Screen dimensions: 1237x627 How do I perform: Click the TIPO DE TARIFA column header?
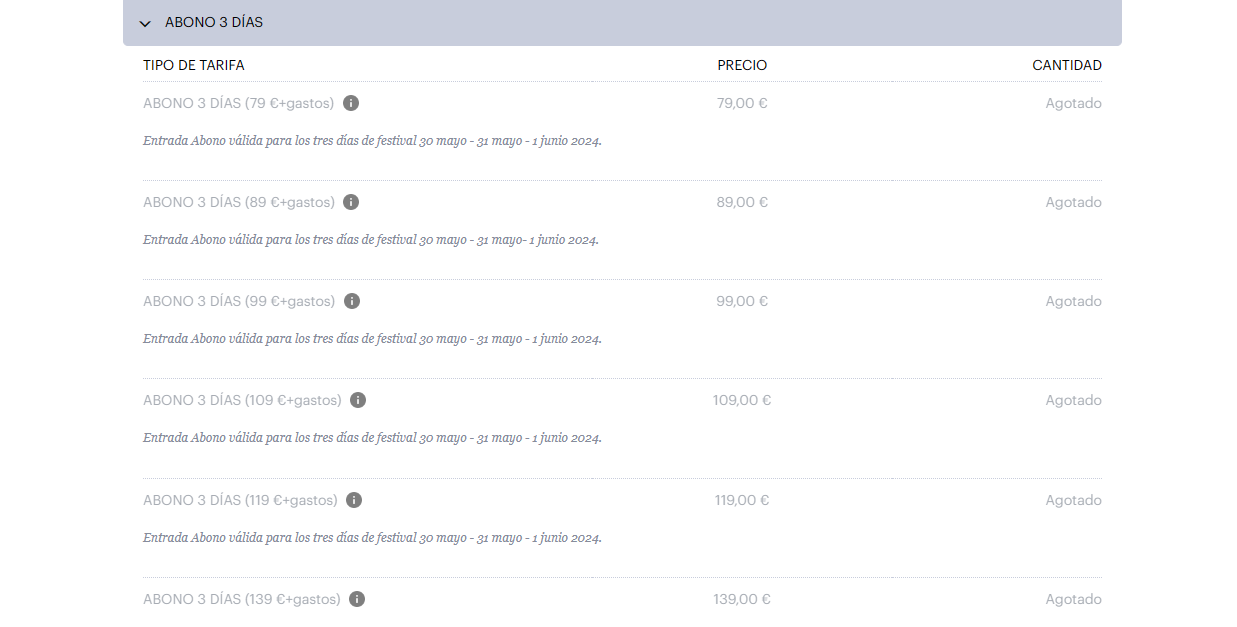[194, 65]
